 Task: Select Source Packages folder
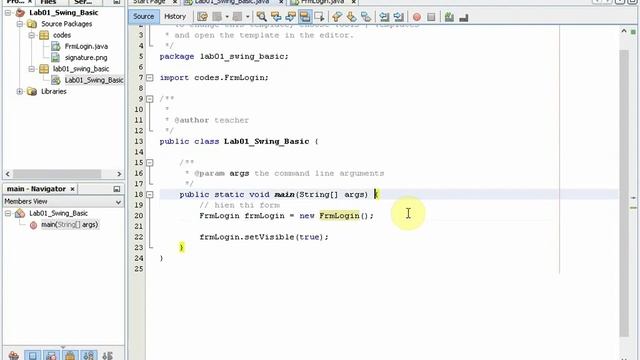click(67, 24)
